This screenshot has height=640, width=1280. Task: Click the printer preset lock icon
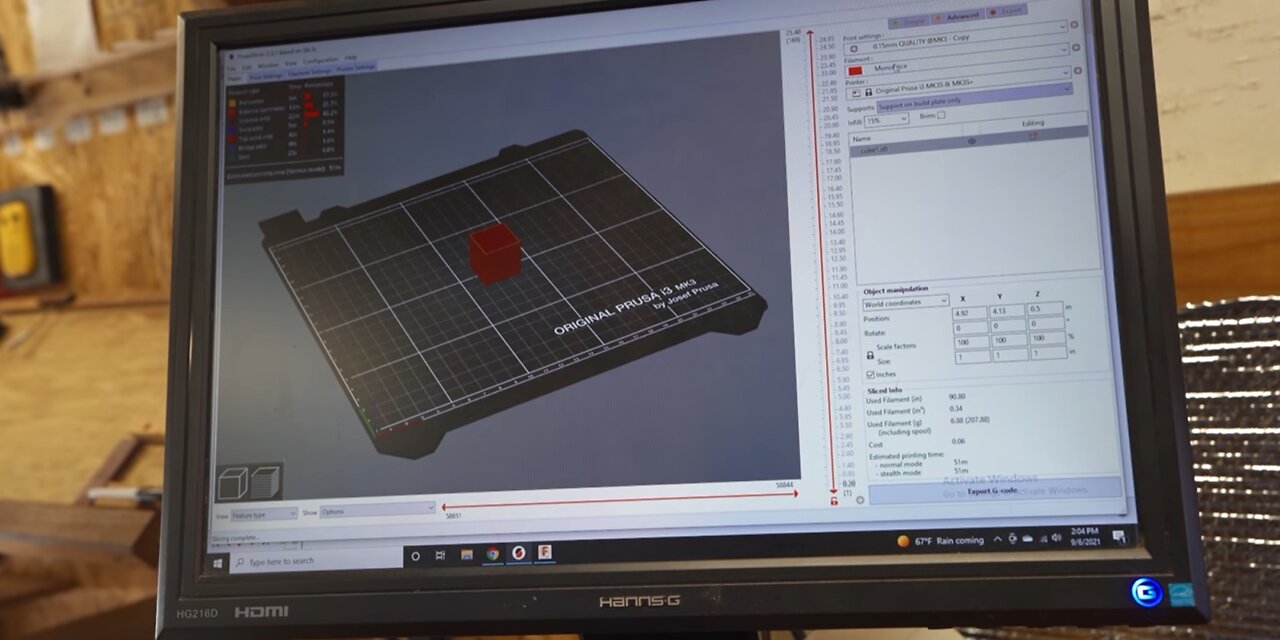[x=869, y=92]
